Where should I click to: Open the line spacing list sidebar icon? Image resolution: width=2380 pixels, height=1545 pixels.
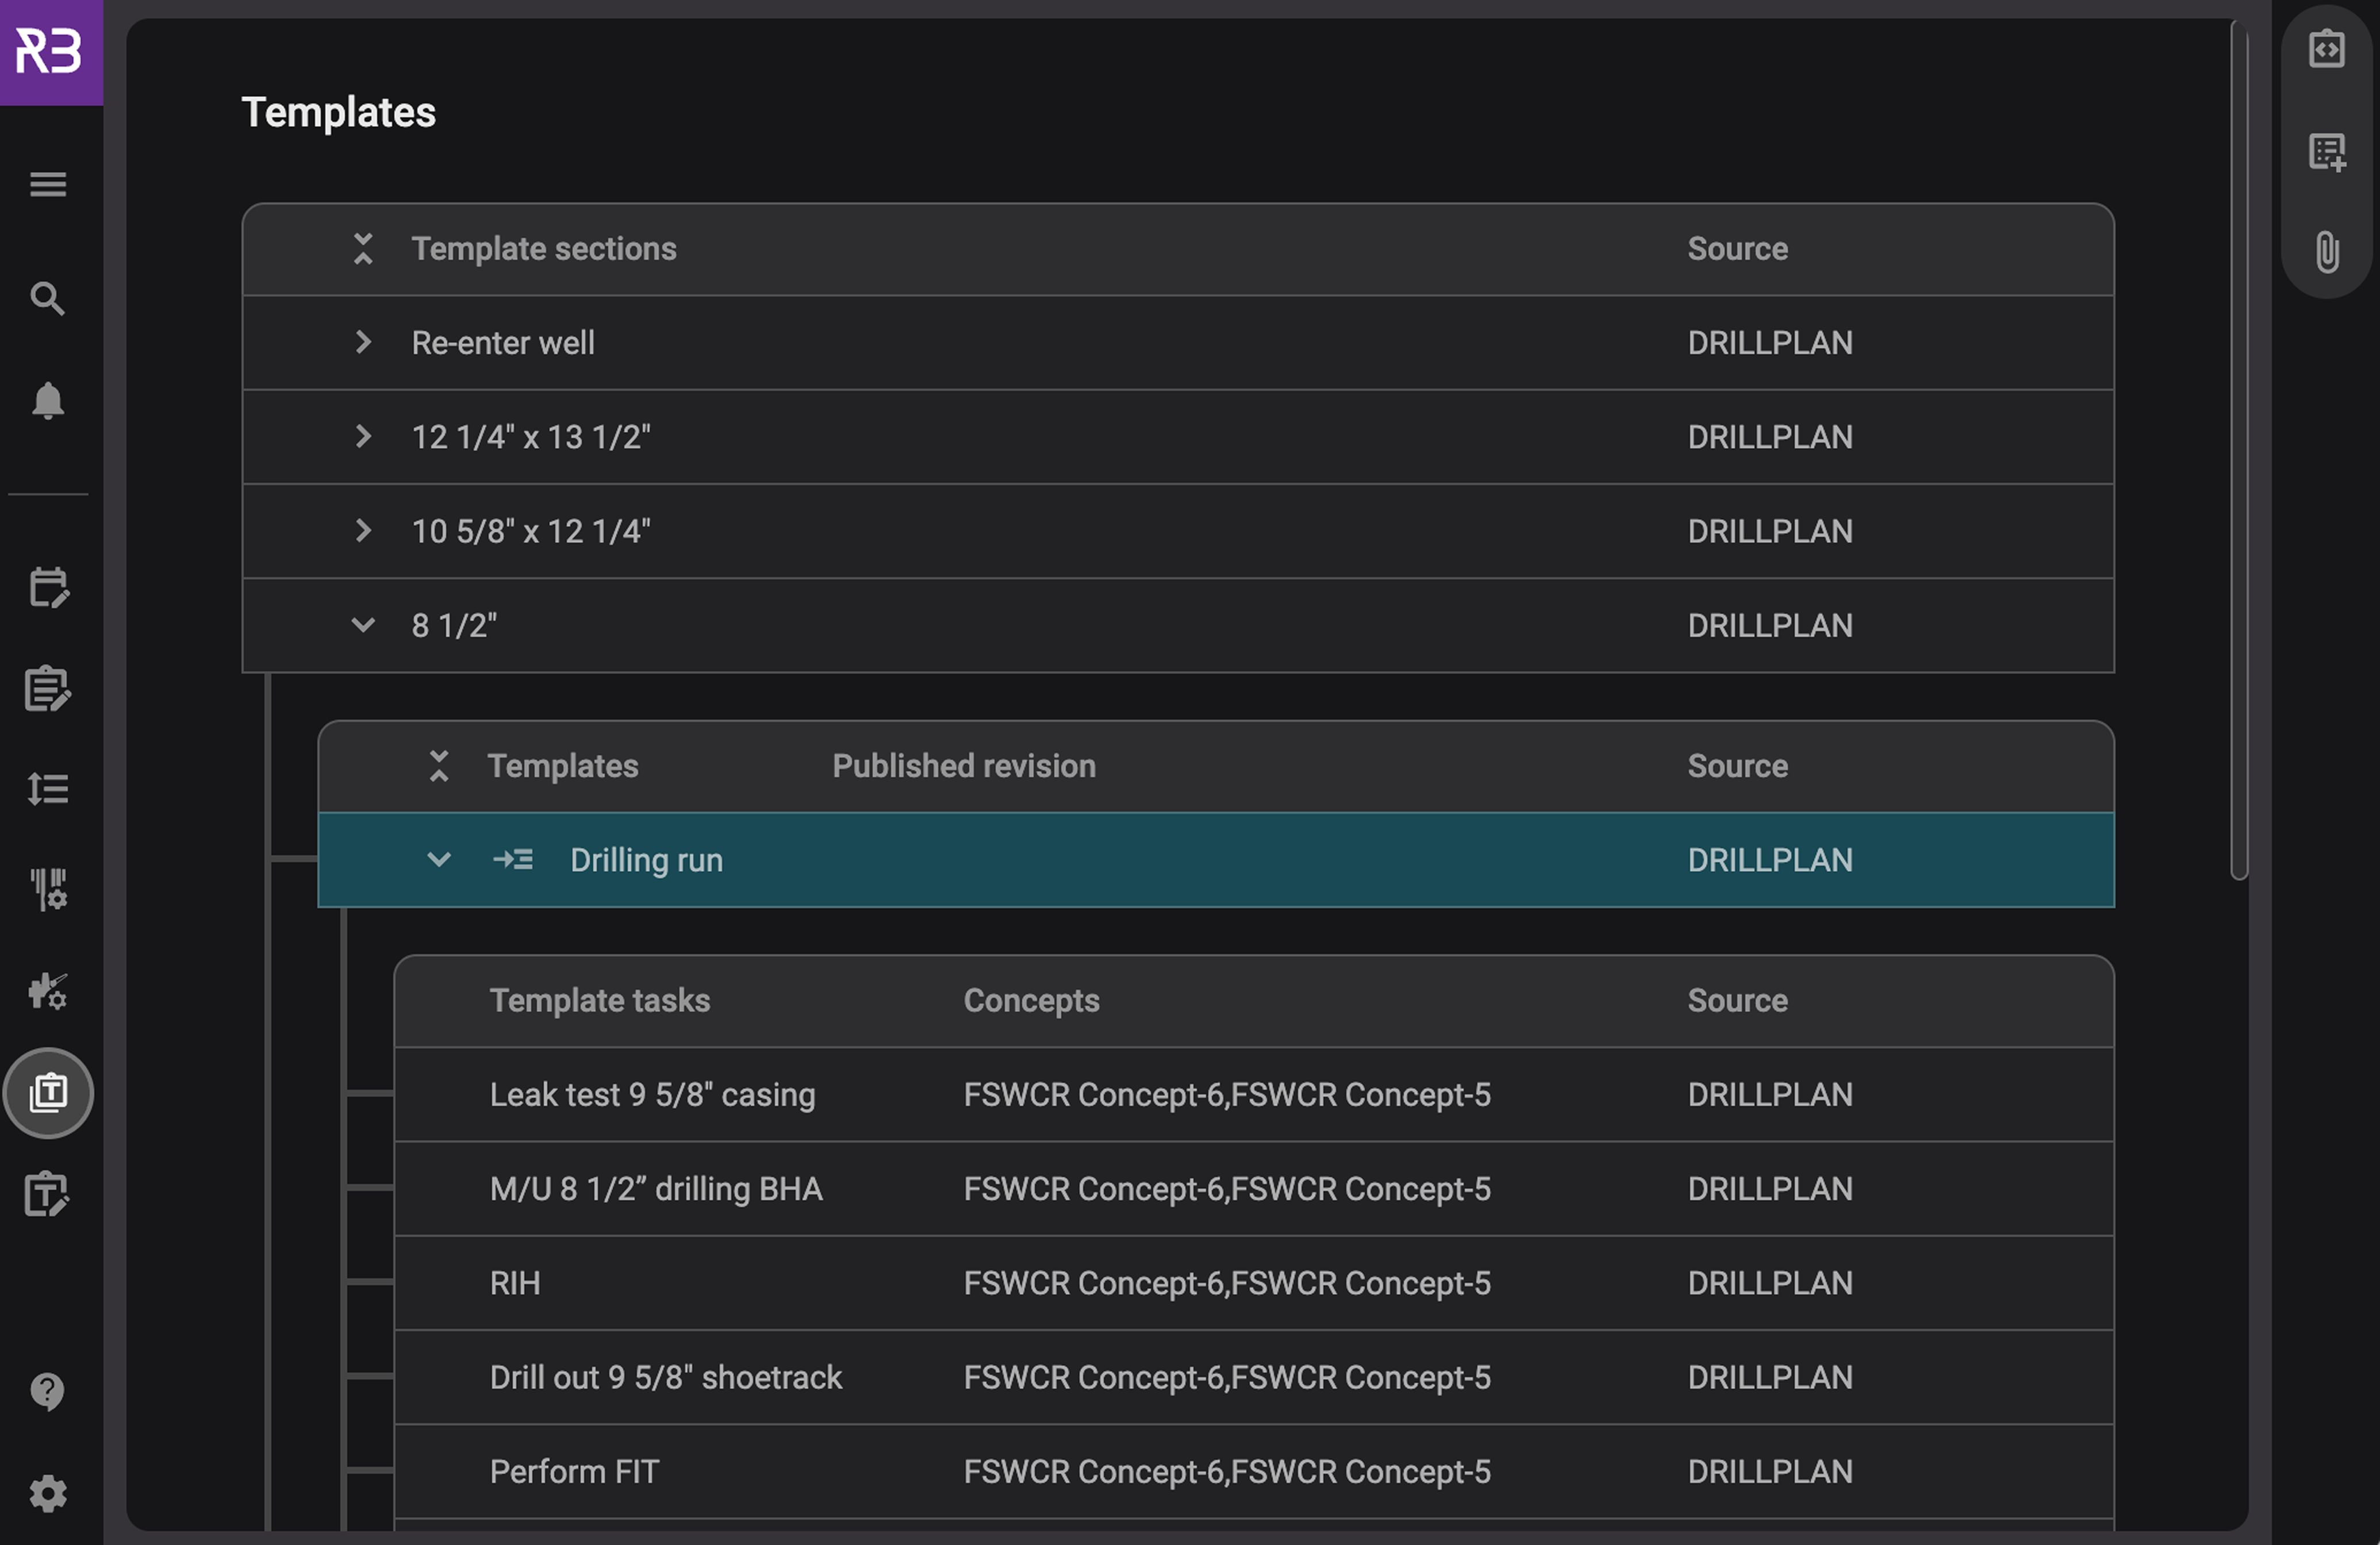[48, 789]
